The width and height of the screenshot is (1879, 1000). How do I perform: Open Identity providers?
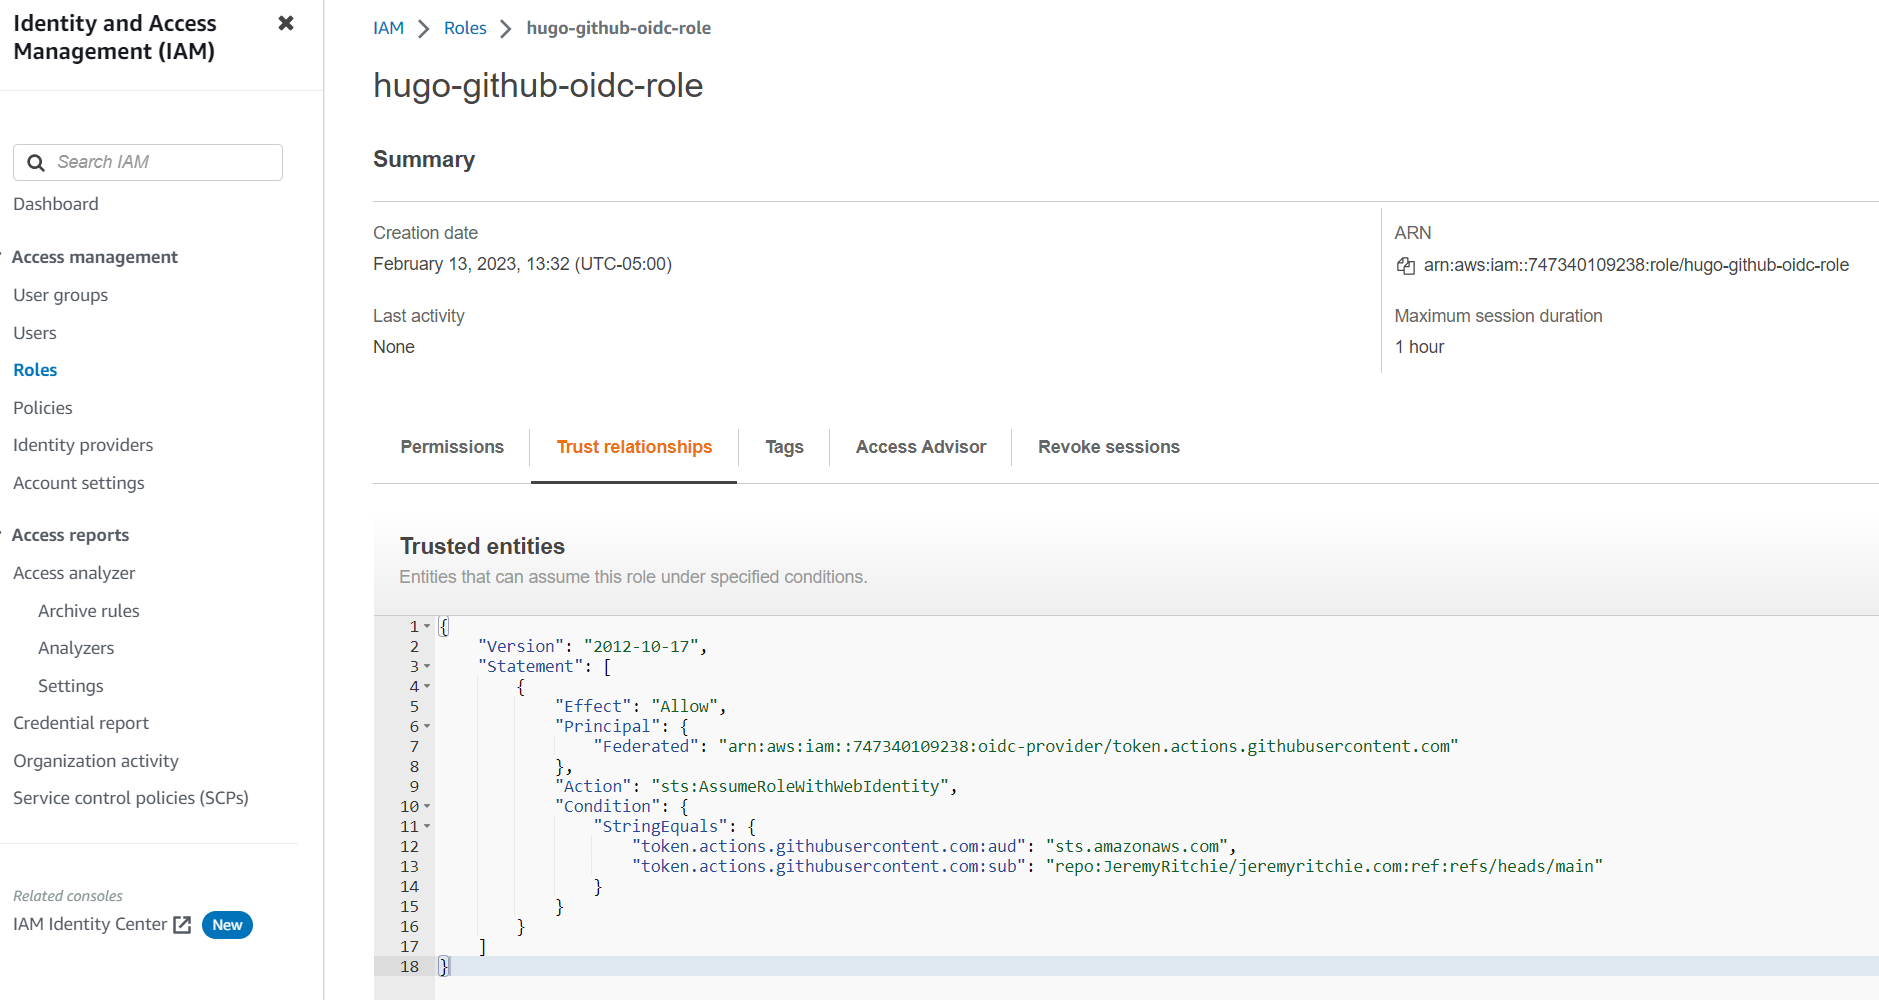(x=83, y=445)
